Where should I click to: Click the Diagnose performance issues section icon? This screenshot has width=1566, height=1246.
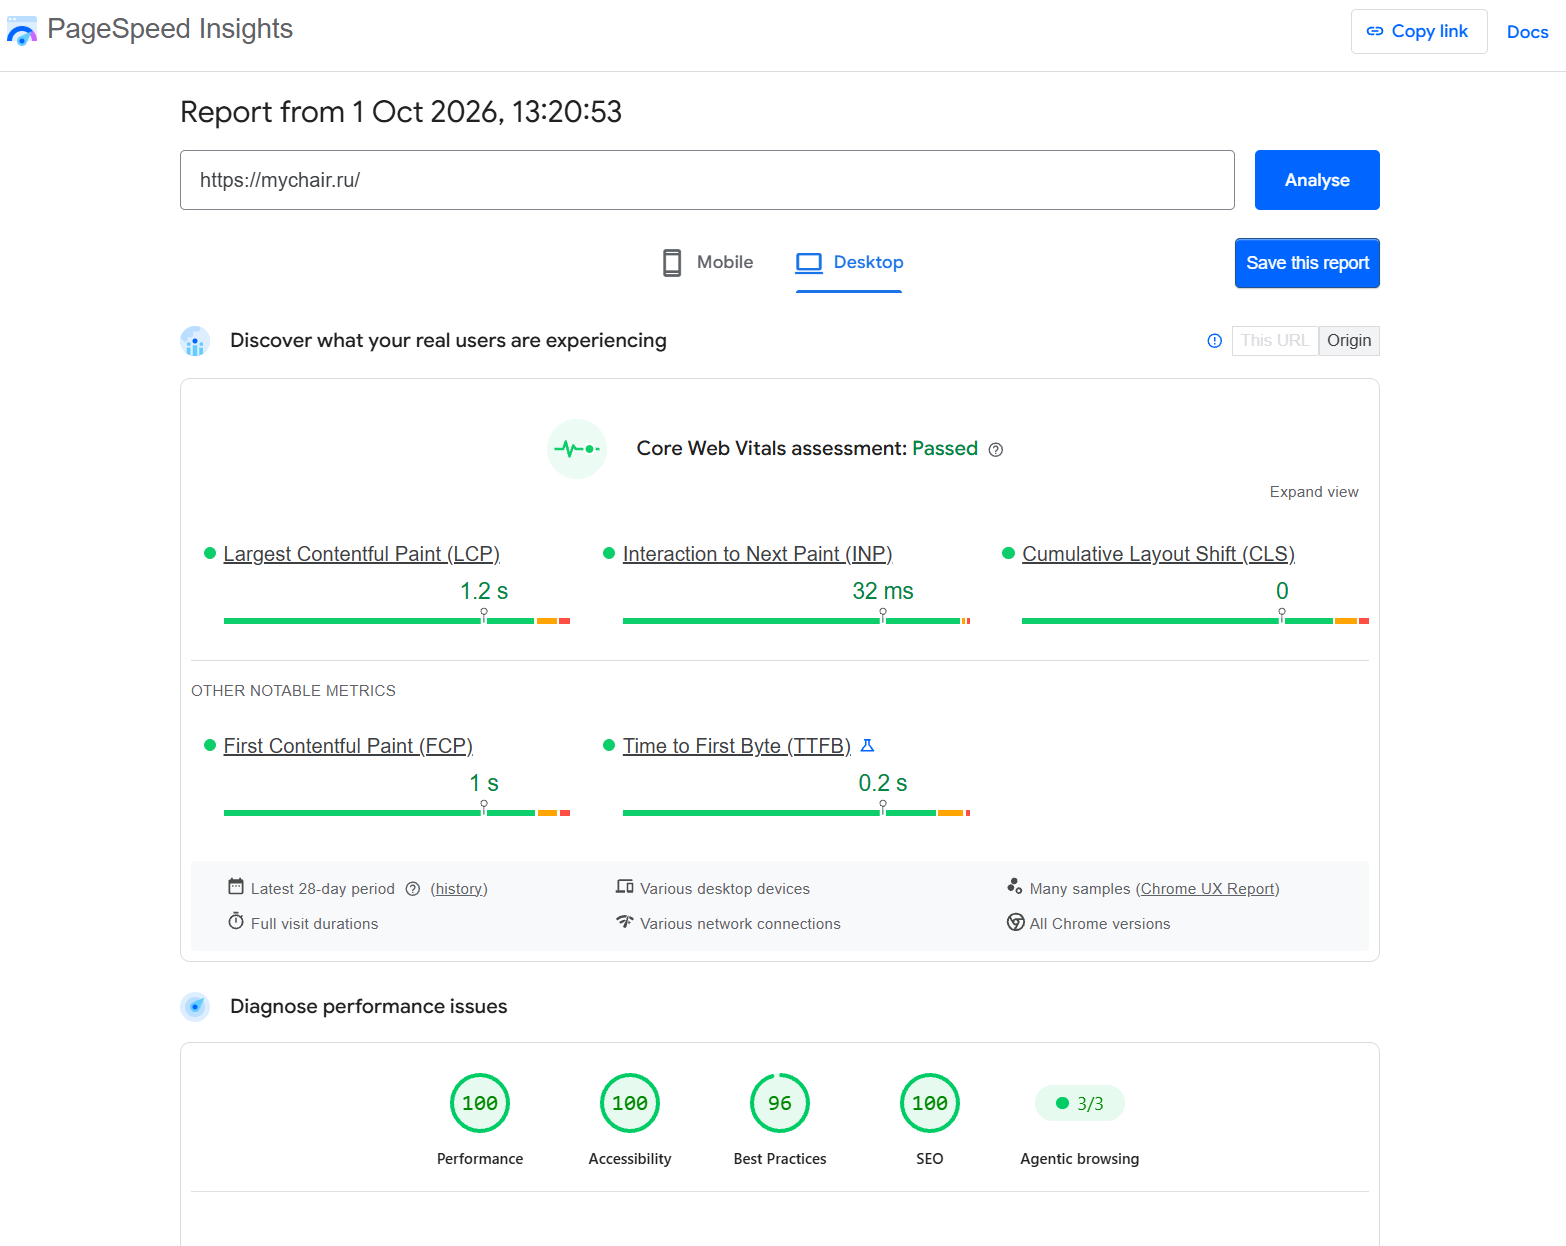pyautogui.click(x=195, y=1007)
